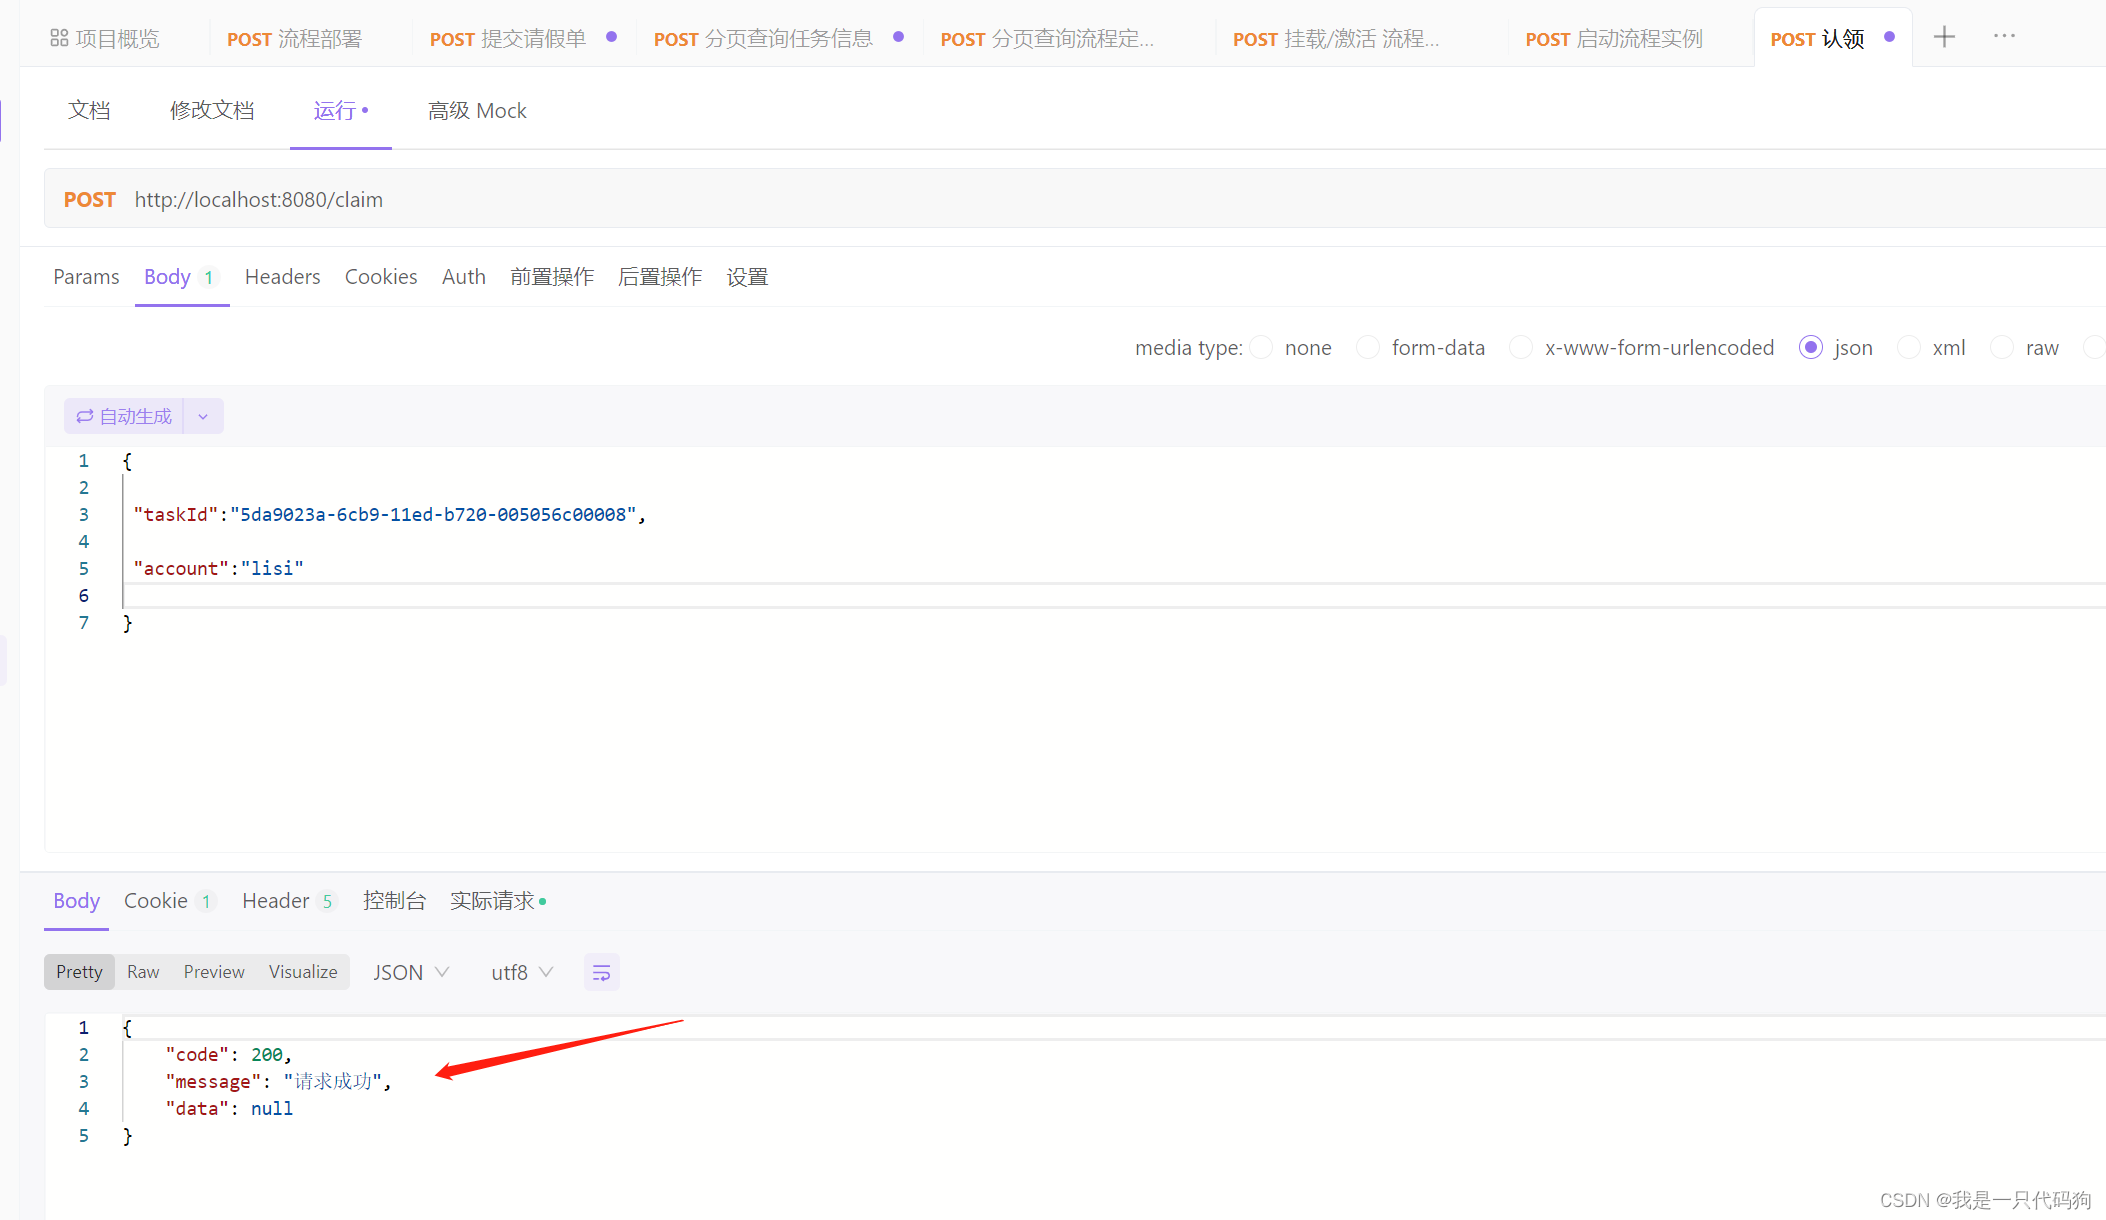The width and height of the screenshot is (2106, 1220).
Task: Switch to the 修改文档 tab
Action: click(x=212, y=110)
